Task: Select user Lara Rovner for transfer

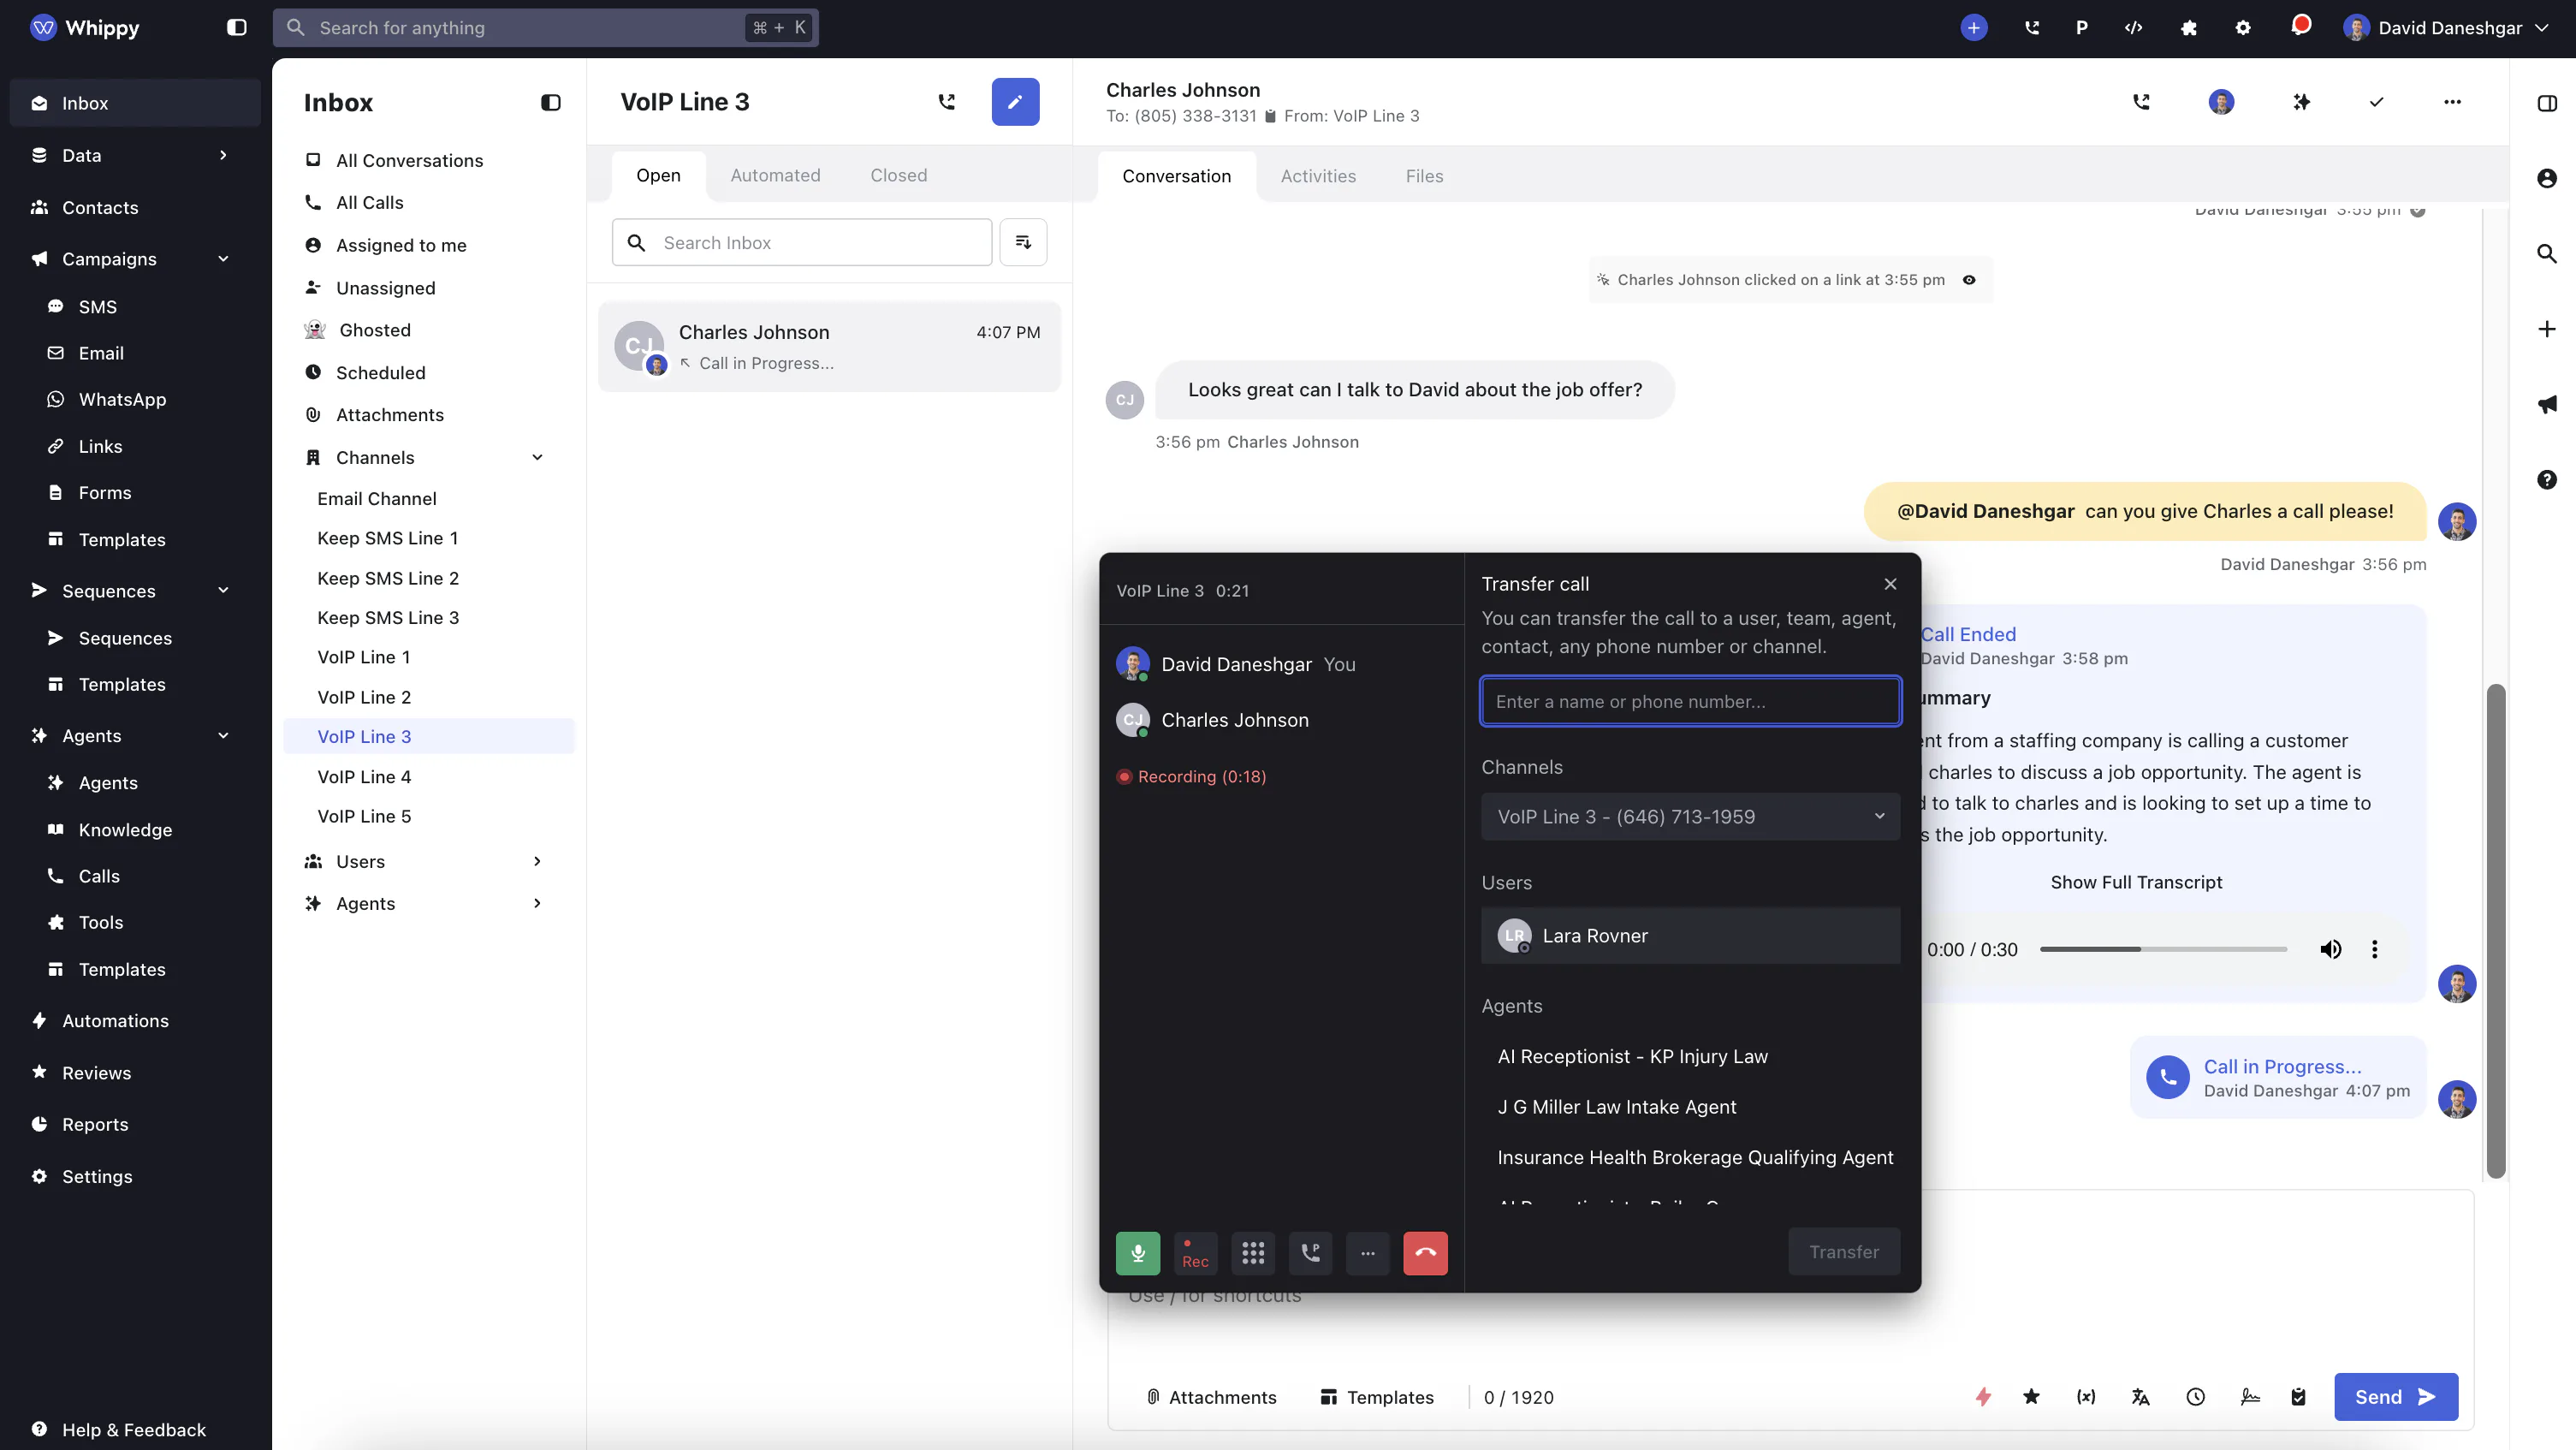Action: [x=1690, y=935]
